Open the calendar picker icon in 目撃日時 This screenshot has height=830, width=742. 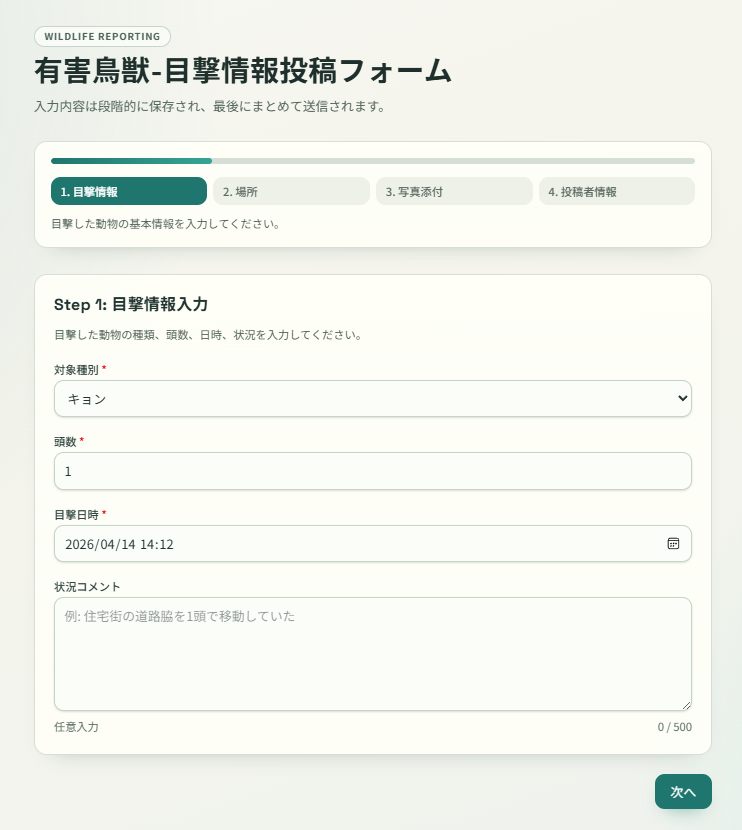click(x=673, y=543)
